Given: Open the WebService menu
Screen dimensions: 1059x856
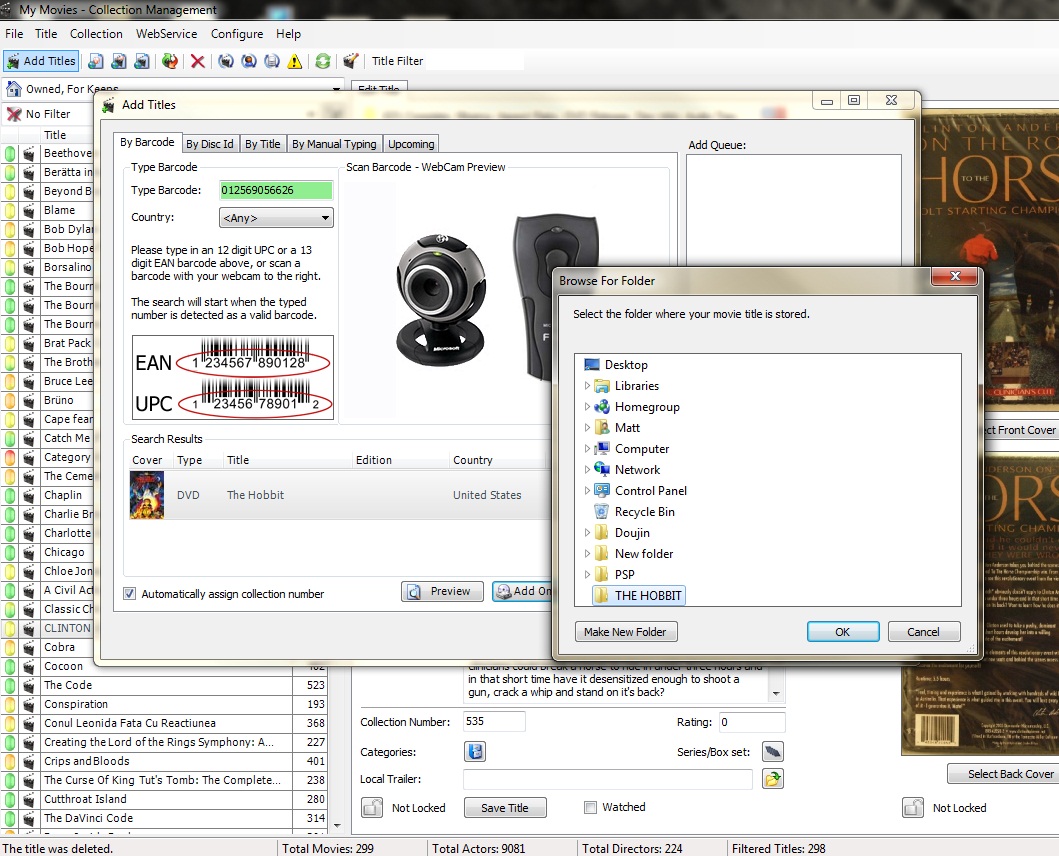Looking at the screenshot, I should 166,33.
